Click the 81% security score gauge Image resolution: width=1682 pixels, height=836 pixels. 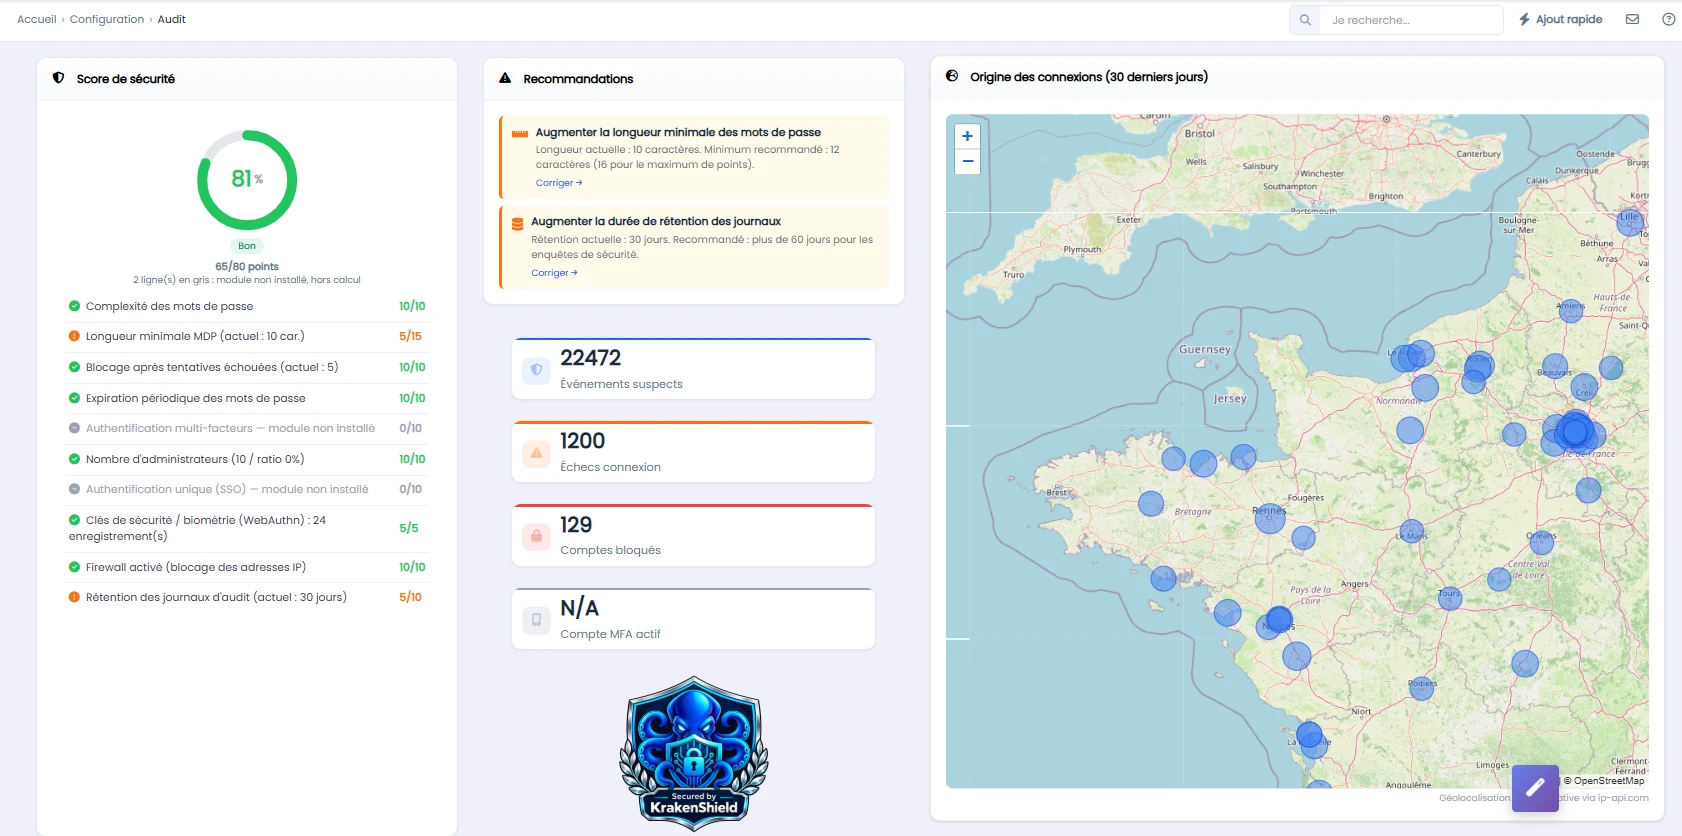247,180
